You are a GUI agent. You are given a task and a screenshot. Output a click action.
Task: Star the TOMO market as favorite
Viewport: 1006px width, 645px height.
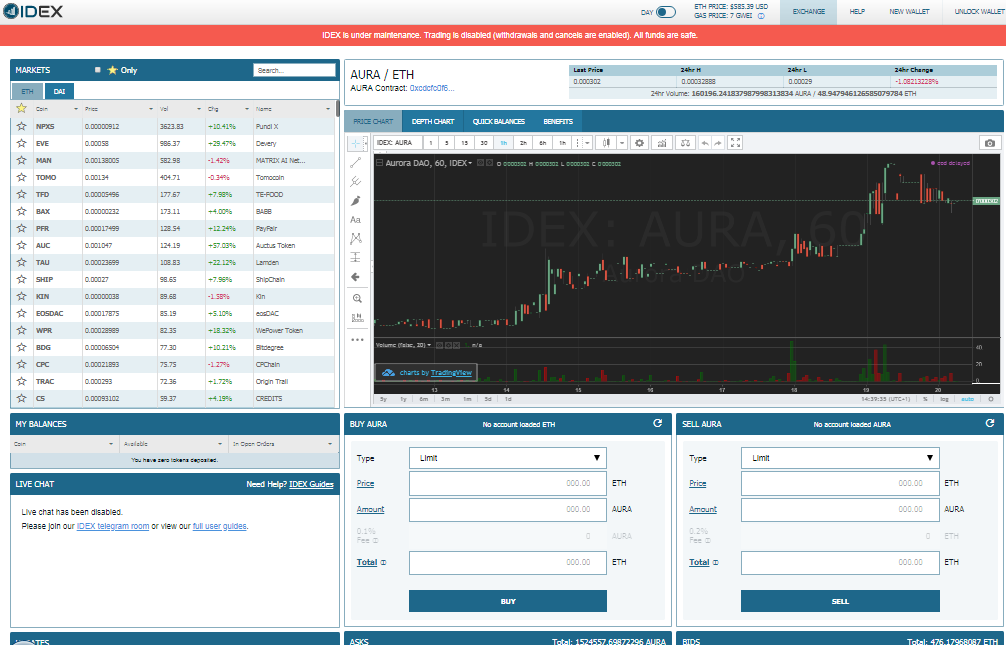click(x=22, y=177)
